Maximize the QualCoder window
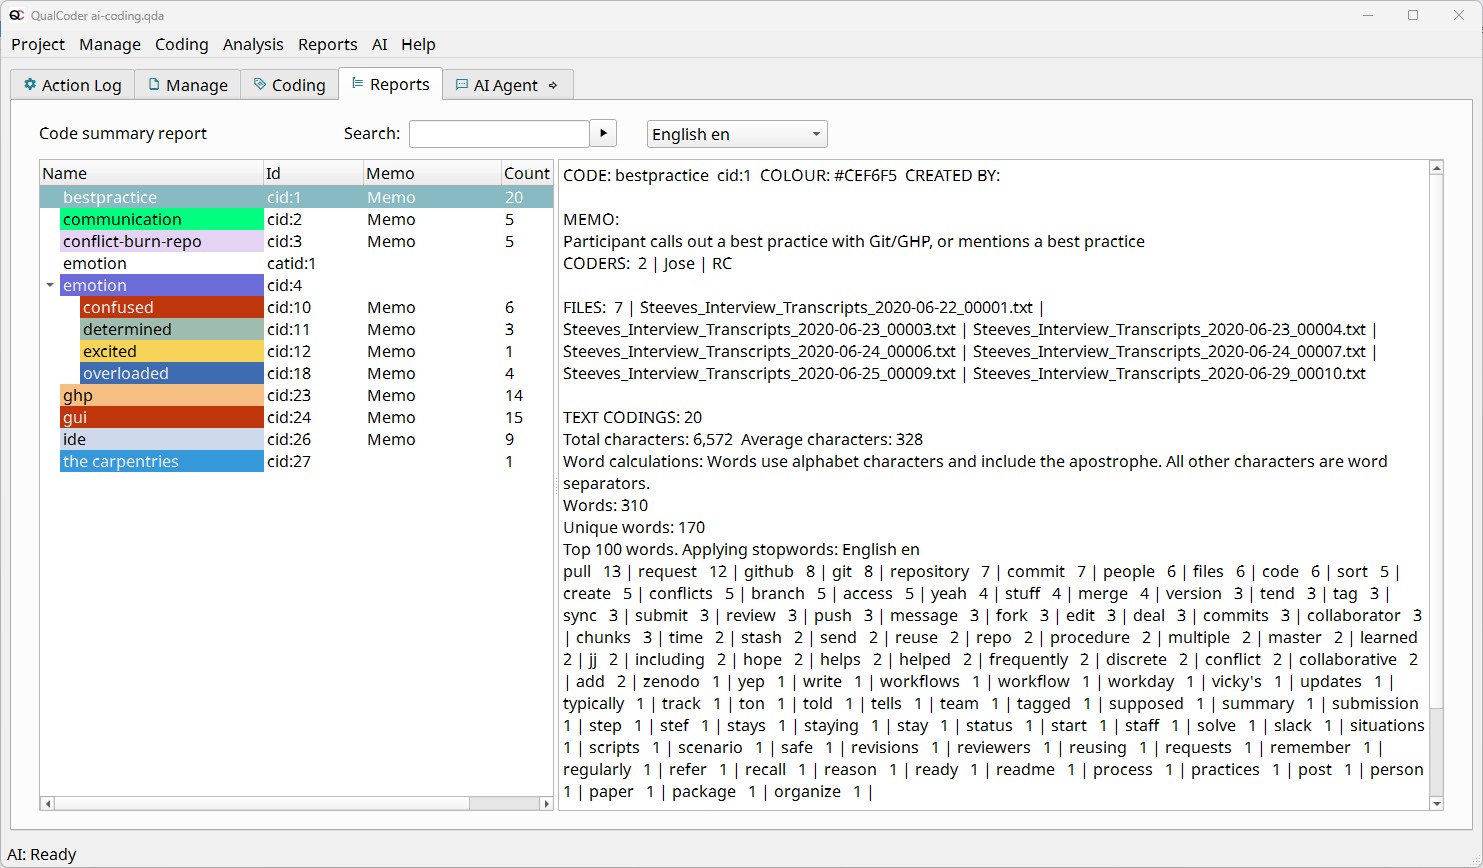The width and height of the screenshot is (1483, 868). 1413,15
